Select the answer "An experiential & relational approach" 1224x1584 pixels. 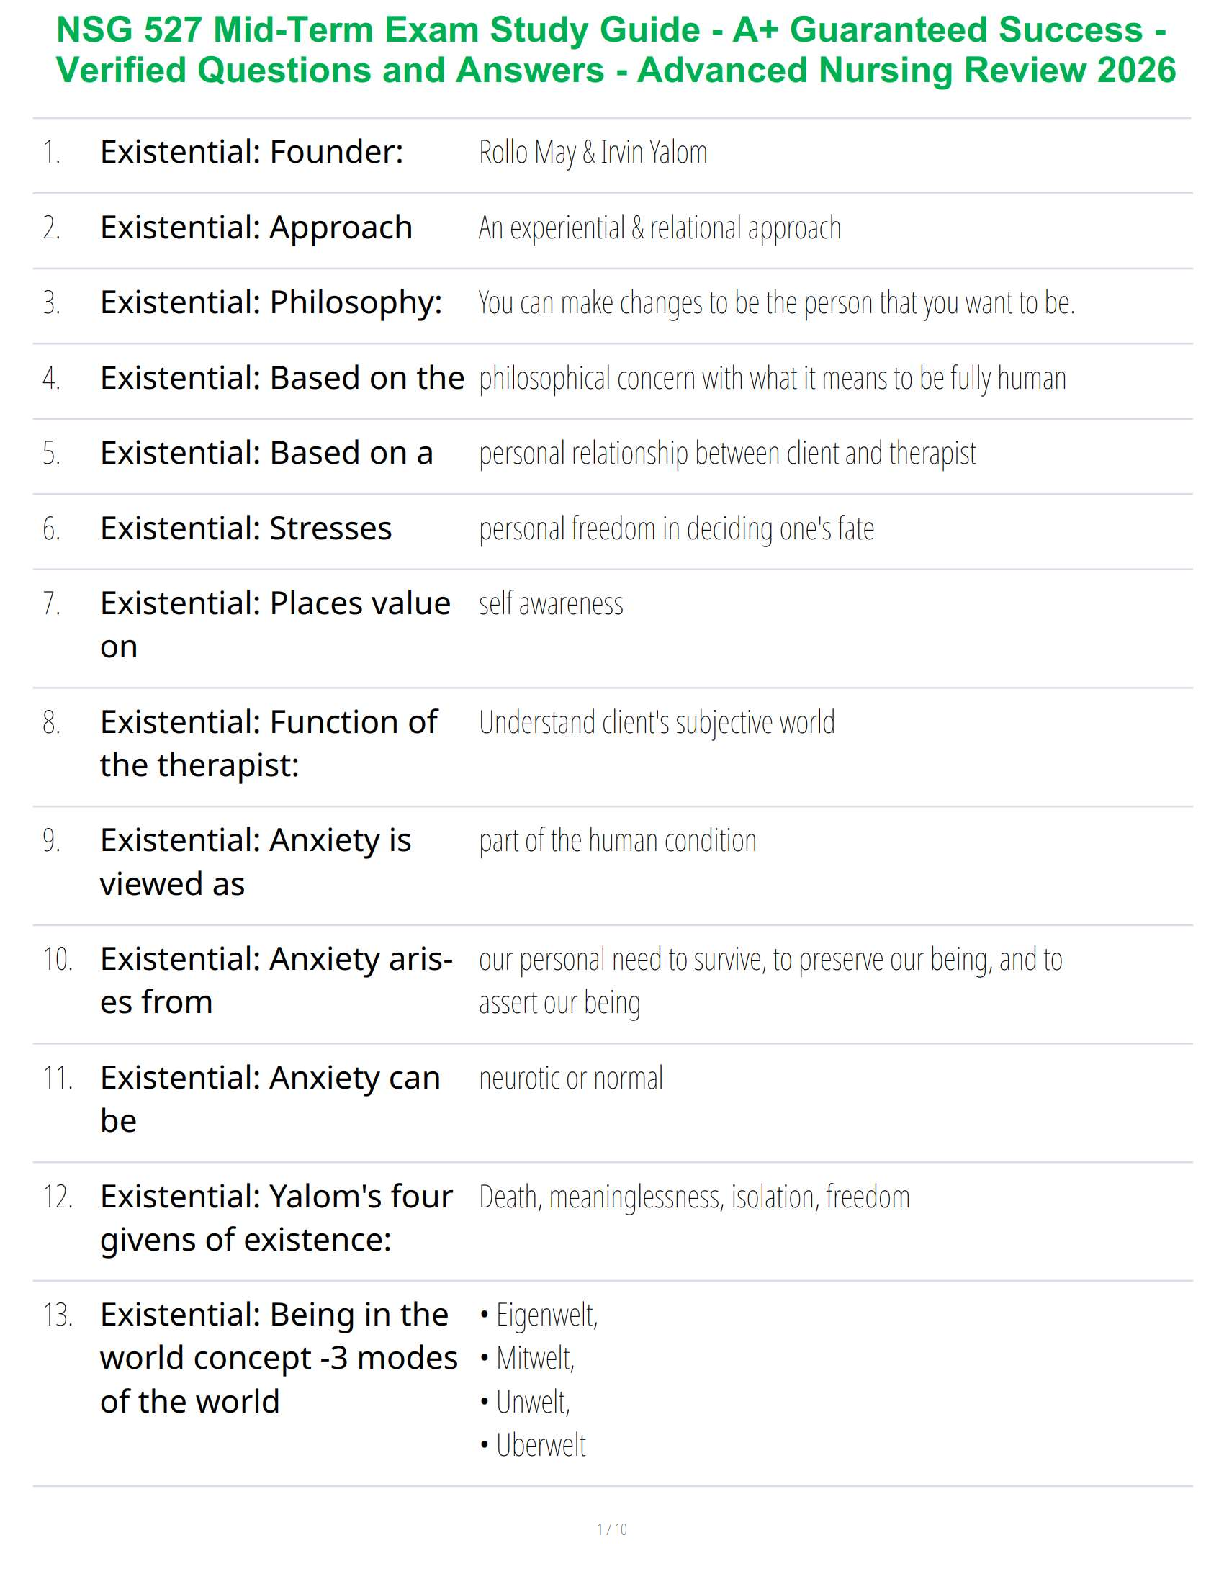659,228
